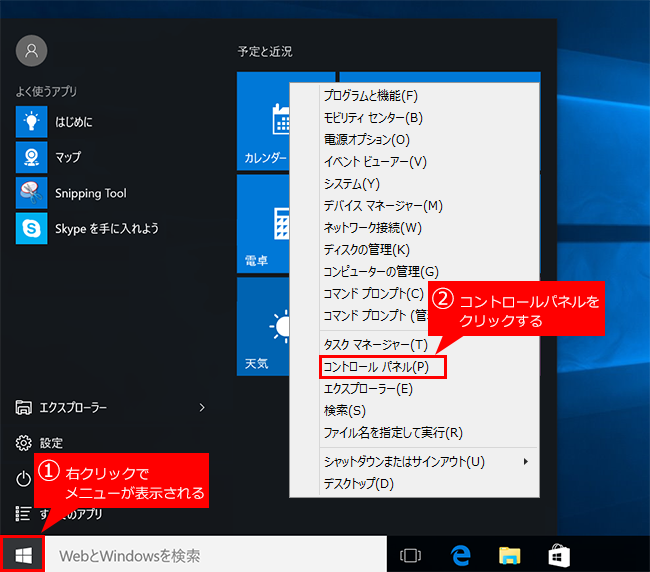Open the 電卓 calculator tile
Image resolution: width=650 pixels, height=572 pixels.
[x=263, y=223]
